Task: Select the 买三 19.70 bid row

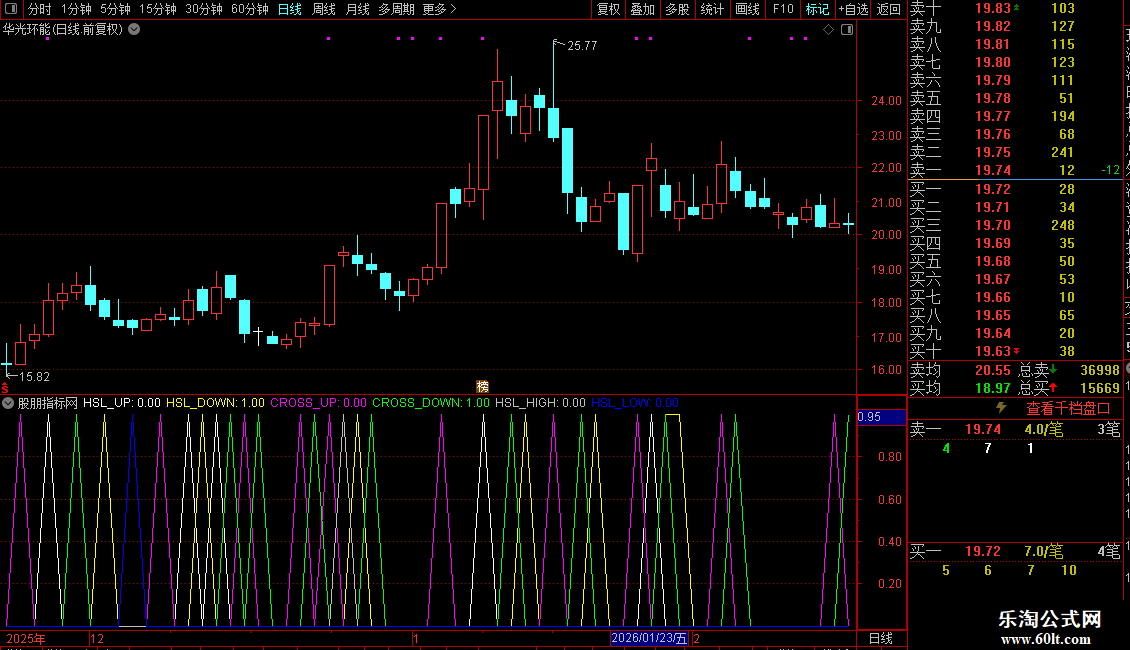Action: [1015, 225]
